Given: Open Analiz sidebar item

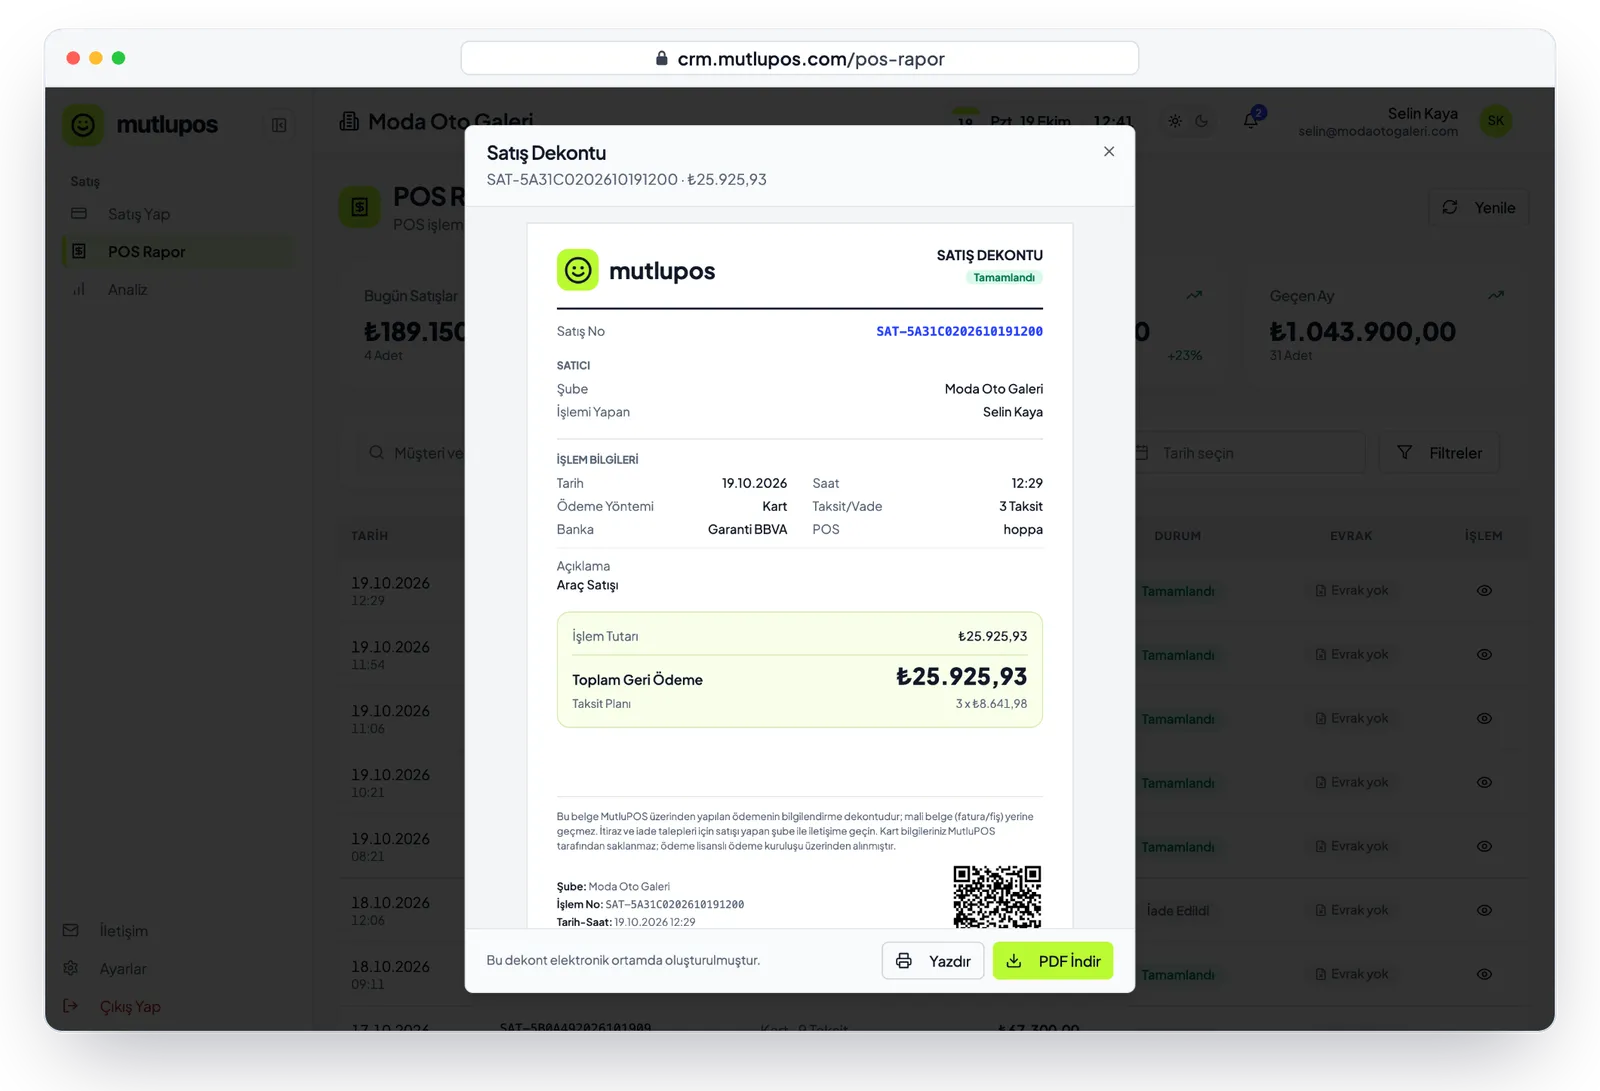Looking at the screenshot, I should point(178,290).
